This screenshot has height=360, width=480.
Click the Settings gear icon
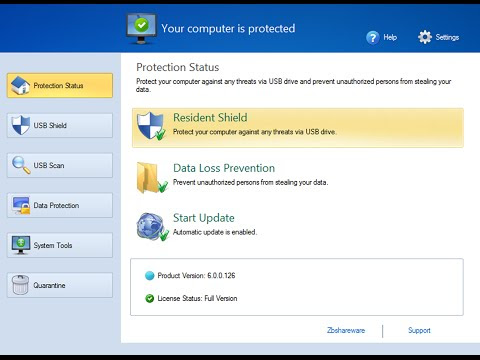tap(425, 37)
